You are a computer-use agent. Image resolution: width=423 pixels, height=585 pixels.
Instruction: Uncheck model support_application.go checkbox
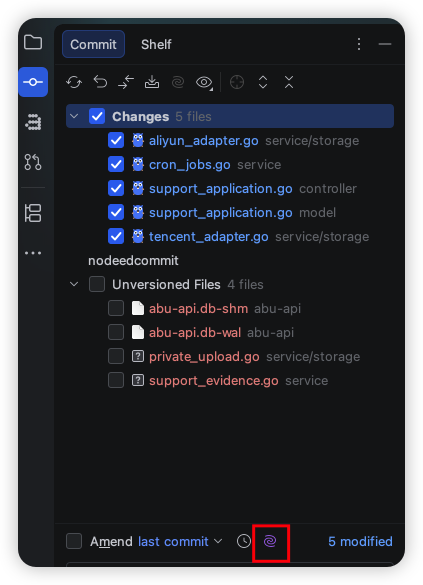tap(116, 213)
